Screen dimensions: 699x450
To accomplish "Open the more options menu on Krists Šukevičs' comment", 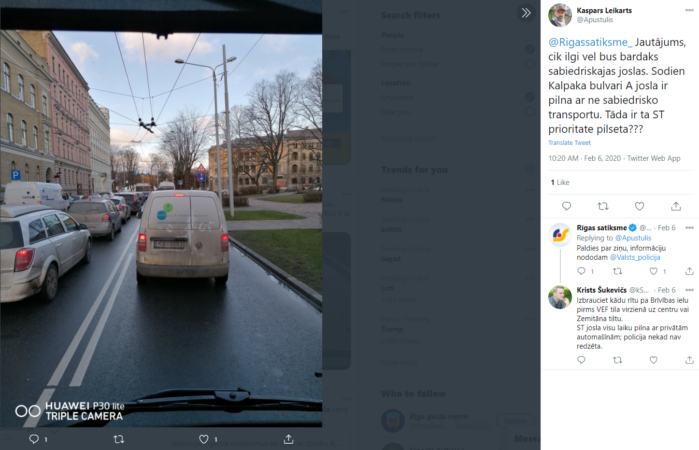I will pos(690,290).
